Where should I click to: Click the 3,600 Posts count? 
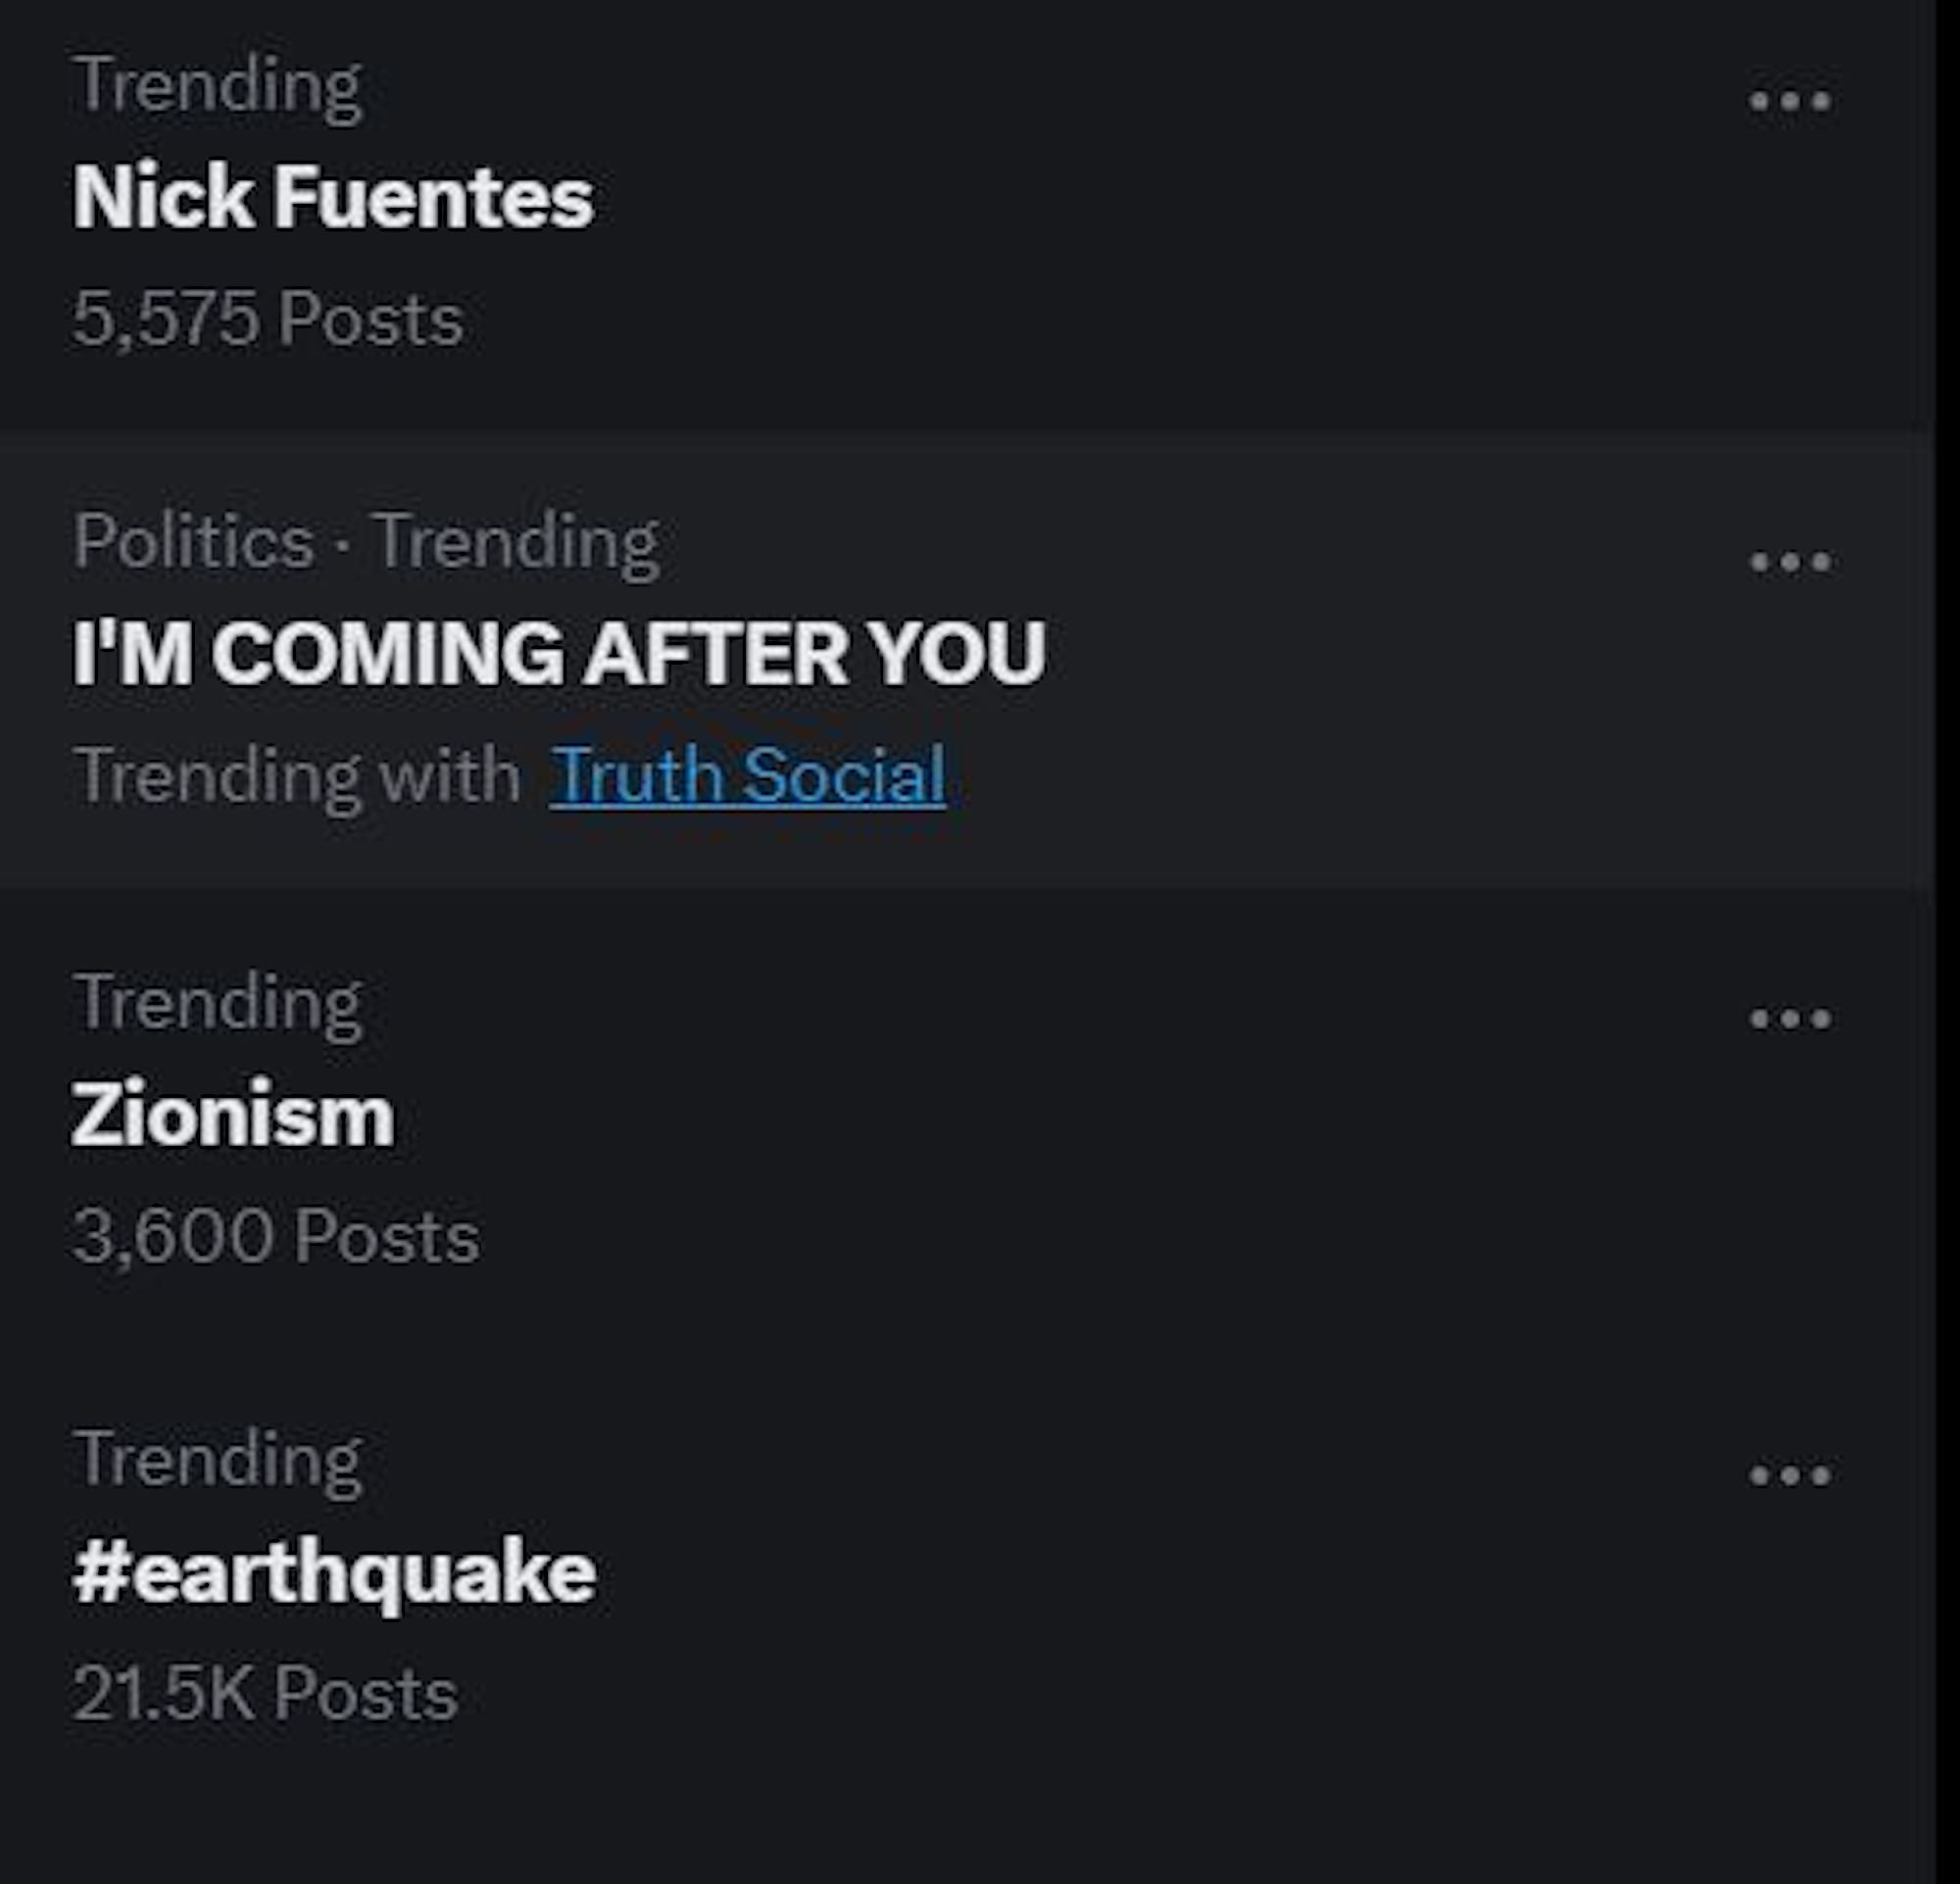point(275,1236)
